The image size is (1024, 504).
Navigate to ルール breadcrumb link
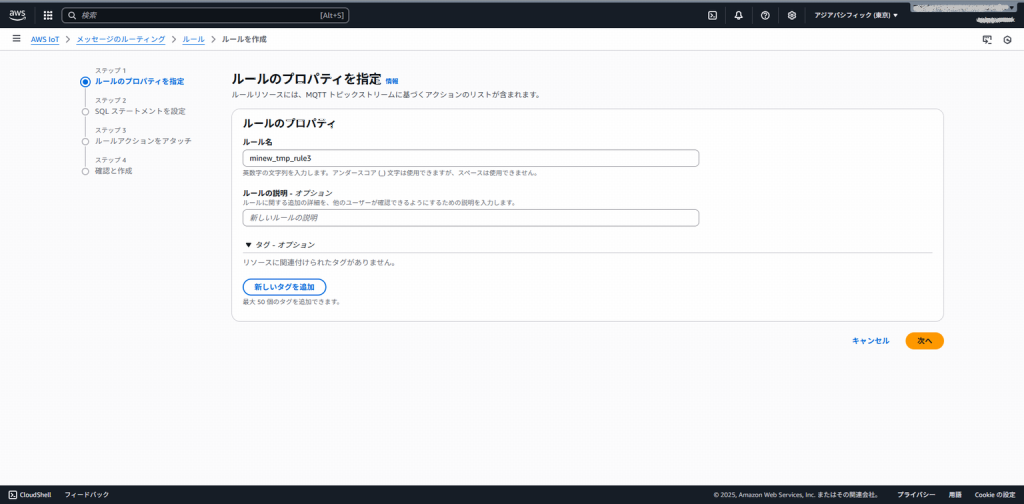pos(193,39)
